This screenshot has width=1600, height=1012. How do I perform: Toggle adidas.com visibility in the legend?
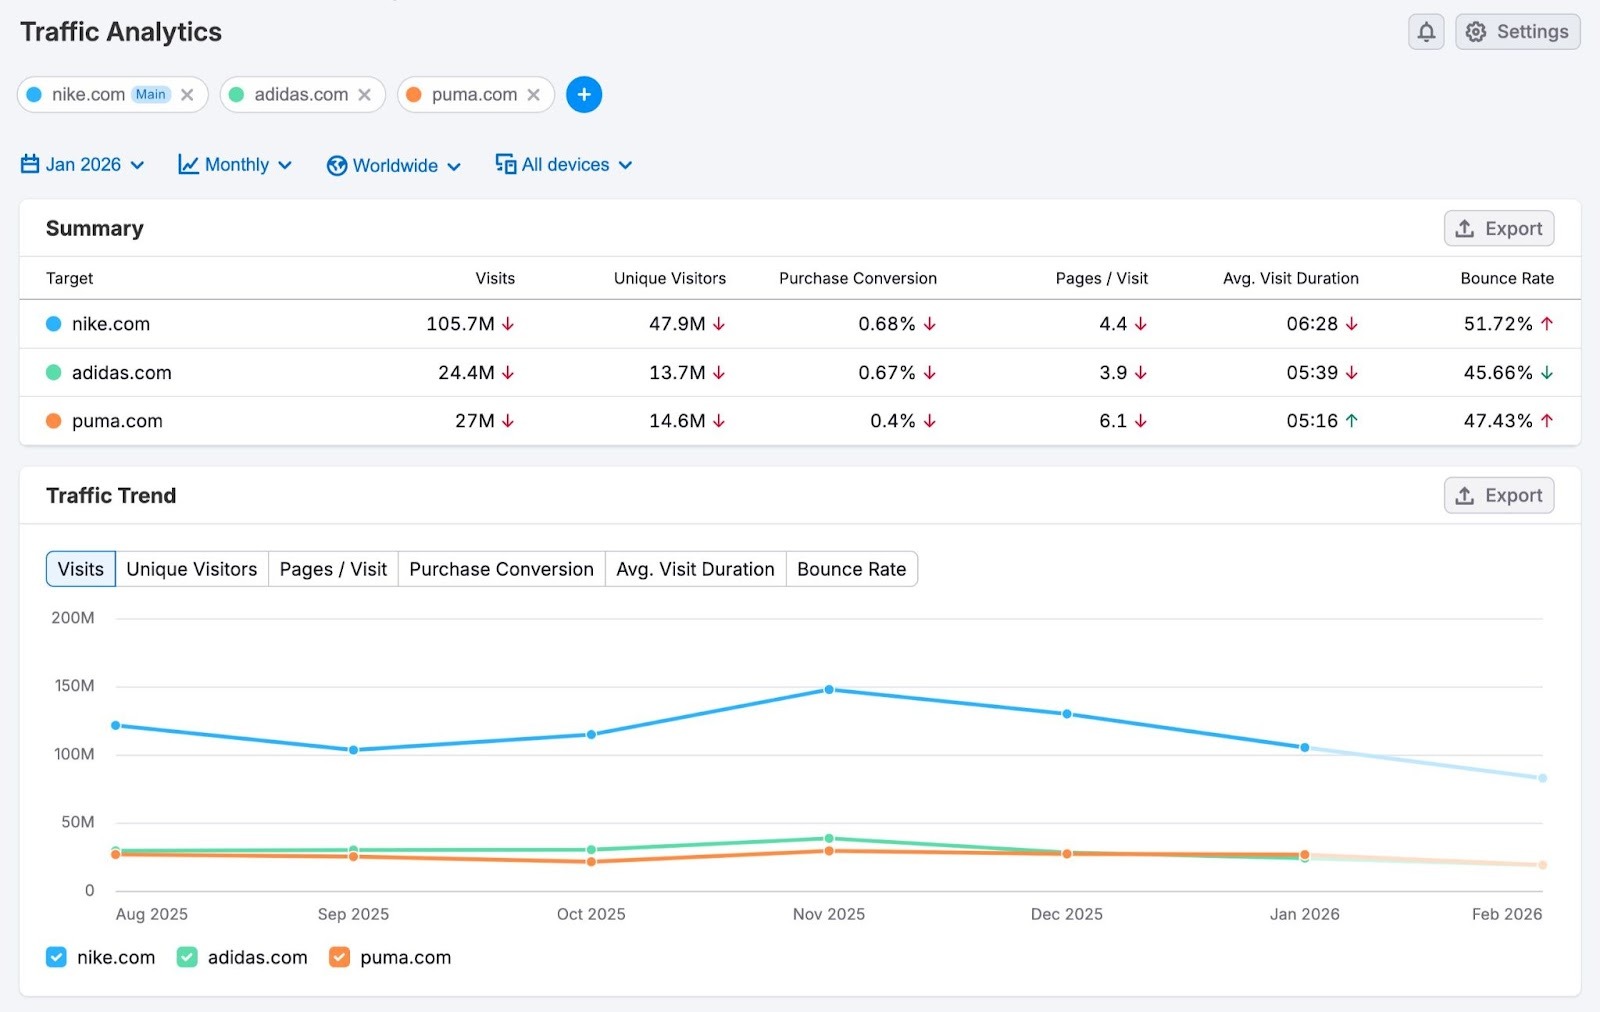click(x=186, y=957)
